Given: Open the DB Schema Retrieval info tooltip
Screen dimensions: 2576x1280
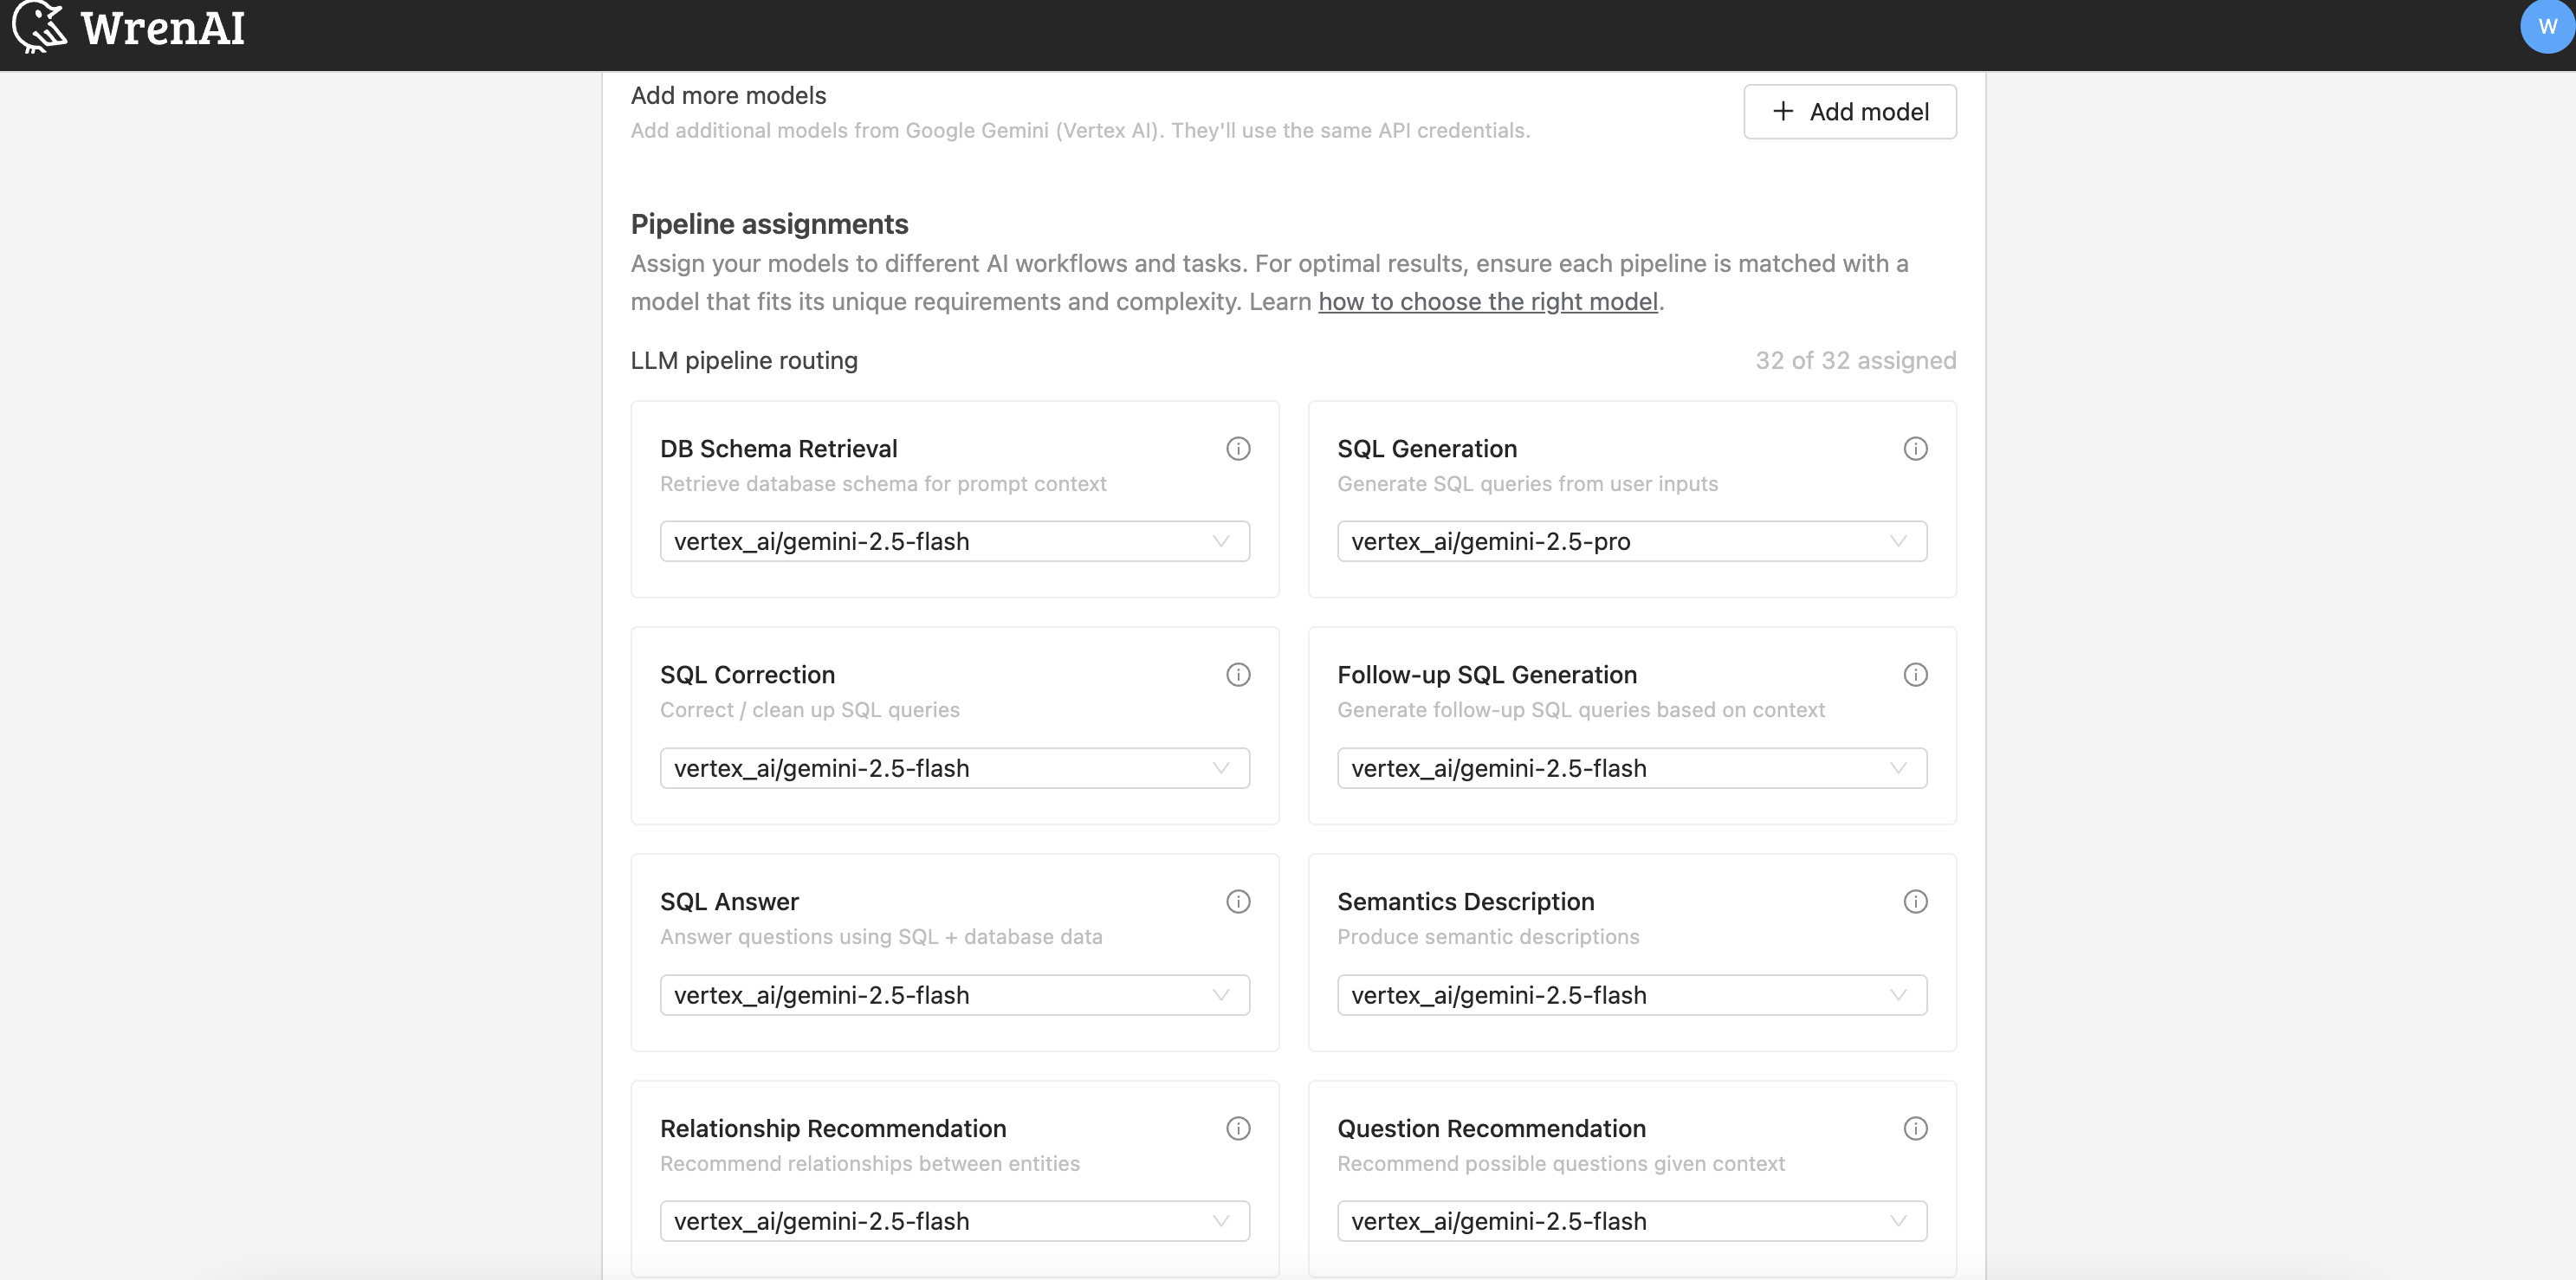Looking at the screenshot, I should [1238, 448].
